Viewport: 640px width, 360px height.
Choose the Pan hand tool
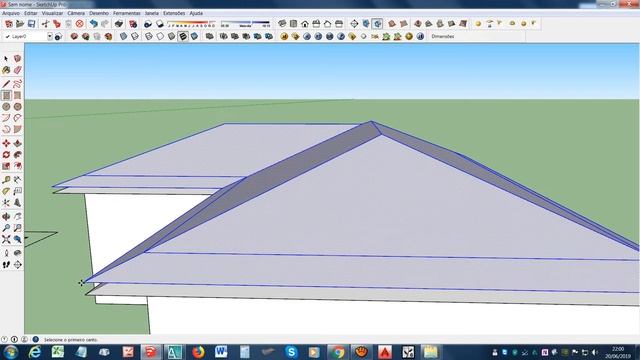point(18,217)
